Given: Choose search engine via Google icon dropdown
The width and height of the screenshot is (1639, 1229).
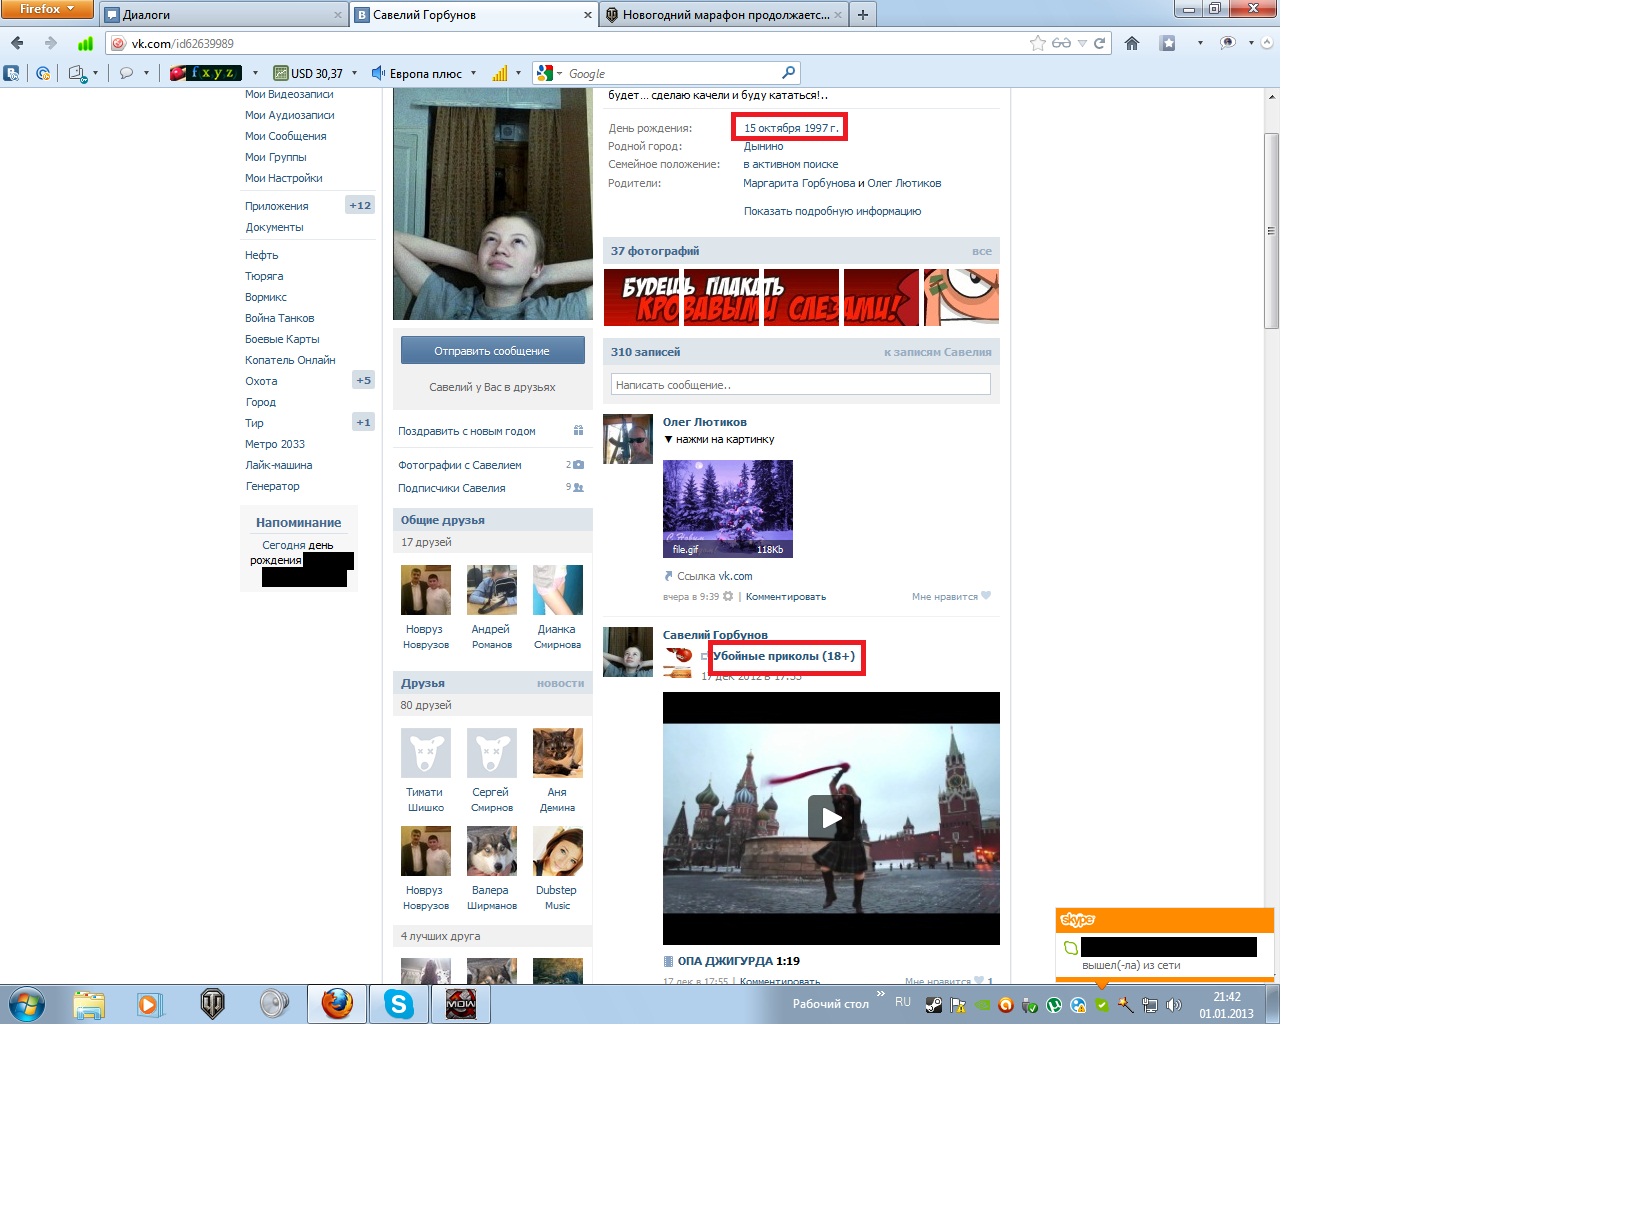Looking at the screenshot, I should (549, 73).
